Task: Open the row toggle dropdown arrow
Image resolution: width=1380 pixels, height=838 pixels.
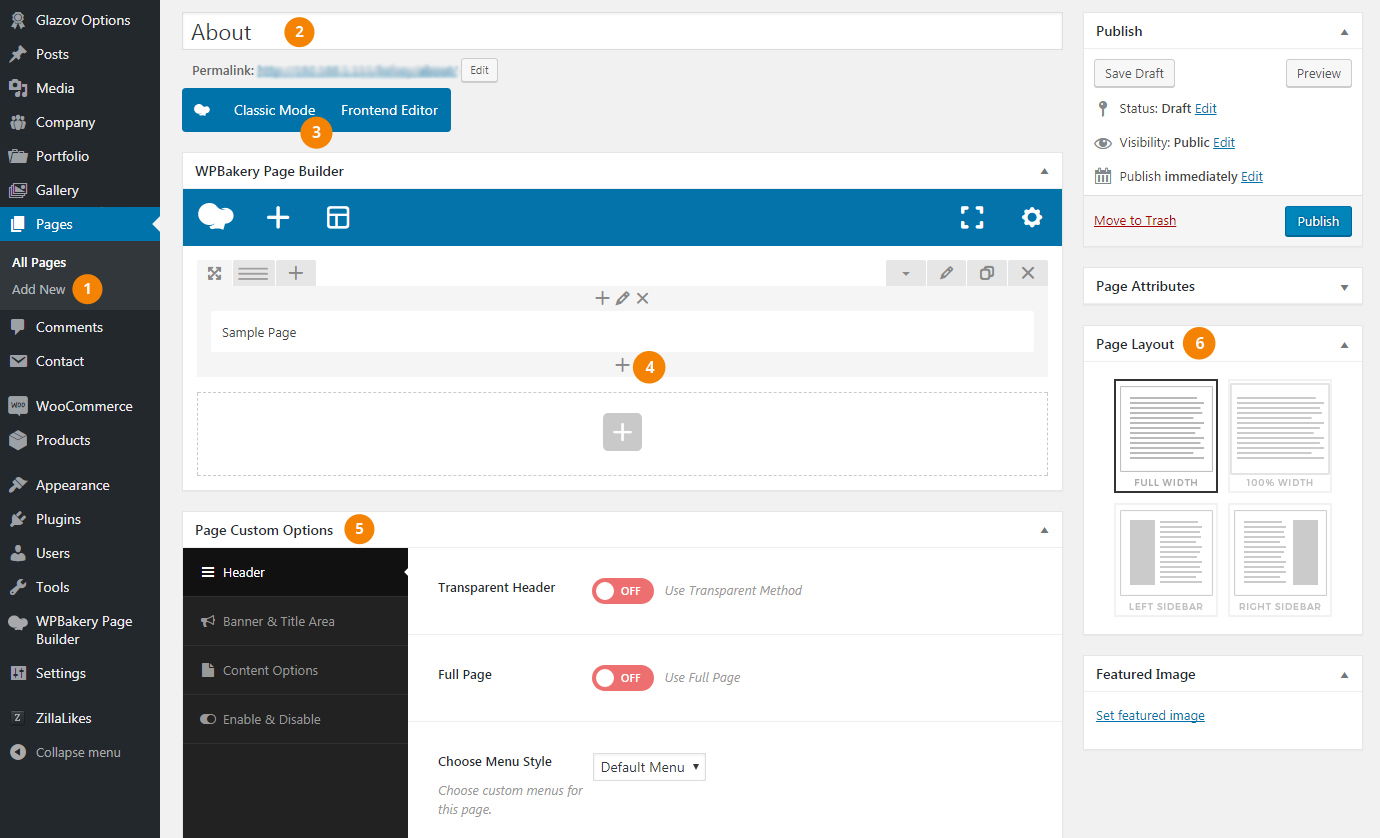Action: tap(905, 273)
